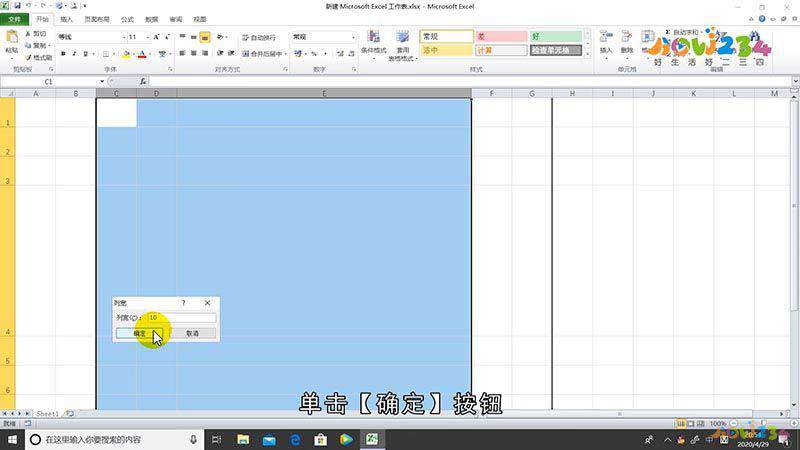Open the fill color dropdown arrow

click(x=134, y=54)
